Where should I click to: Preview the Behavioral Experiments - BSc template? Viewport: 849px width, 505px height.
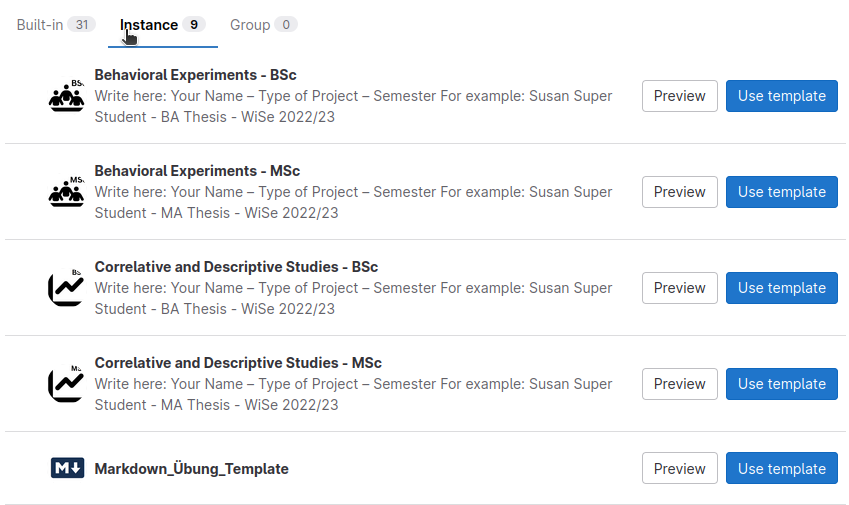(680, 96)
